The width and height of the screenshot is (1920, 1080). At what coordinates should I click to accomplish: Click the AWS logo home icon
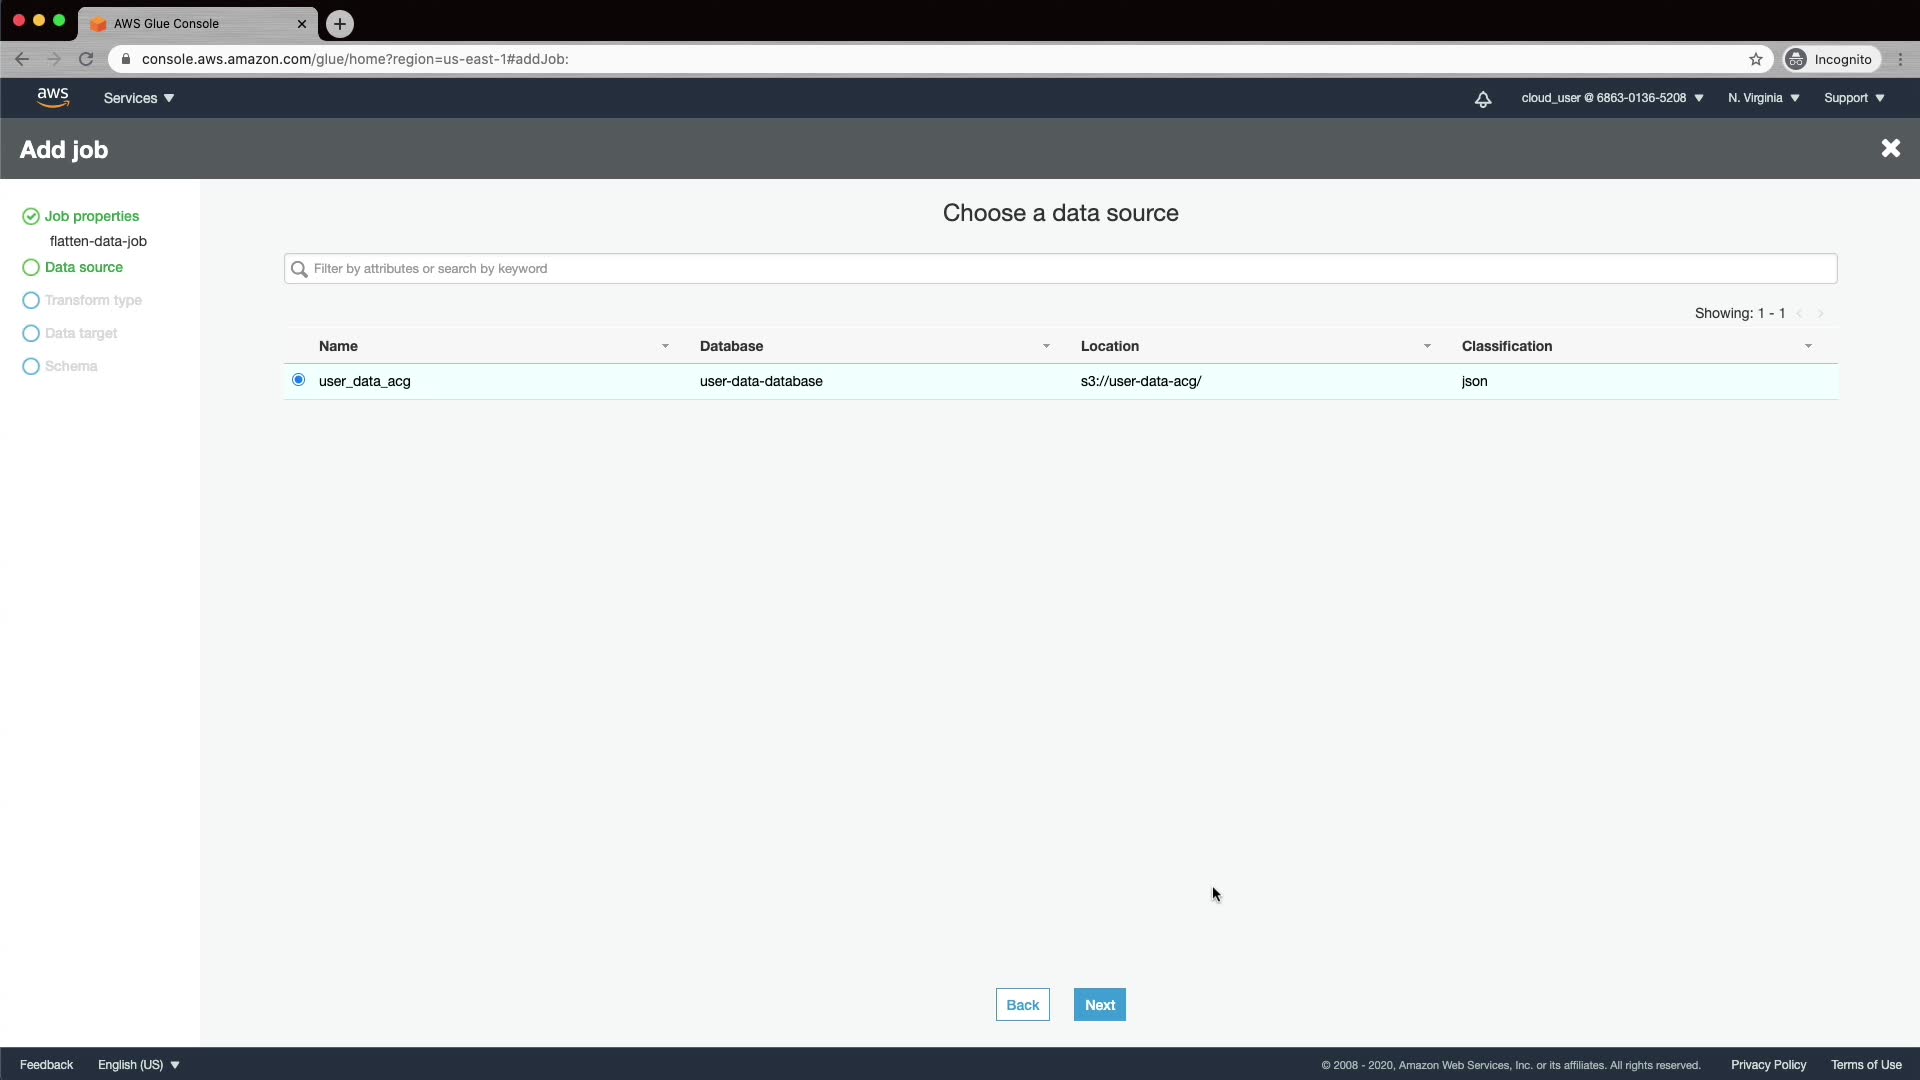53,97
